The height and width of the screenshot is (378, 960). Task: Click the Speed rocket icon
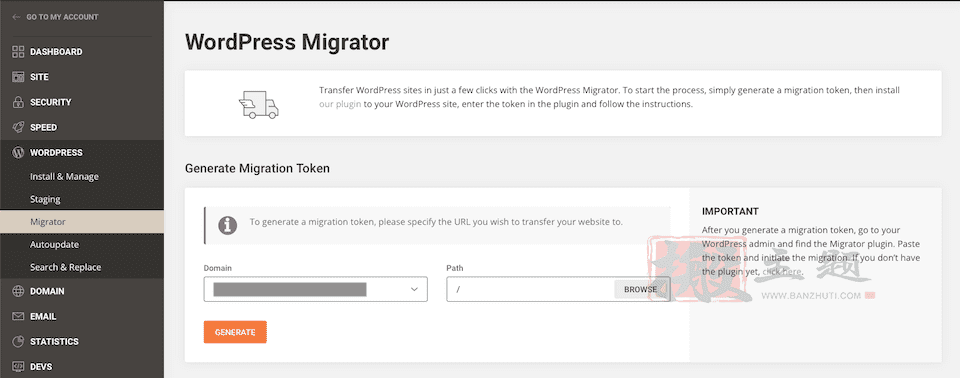pyautogui.click(x=18, y=127)
